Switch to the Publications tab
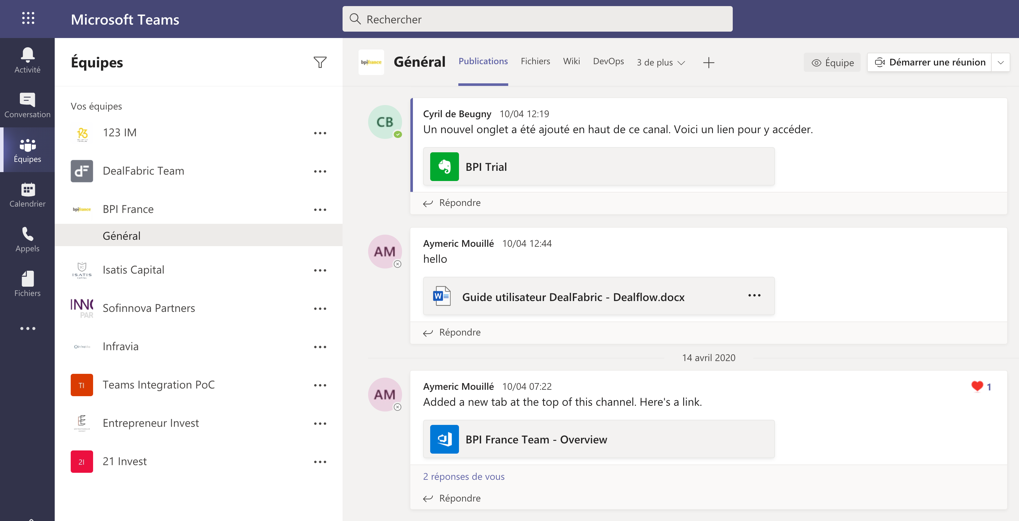1019x521 pixels. pyautogui.click(x=483, y=62)
